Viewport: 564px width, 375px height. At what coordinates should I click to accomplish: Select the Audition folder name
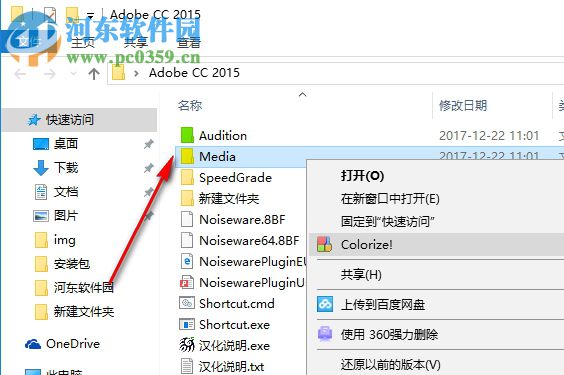click(x=223, y=136)
